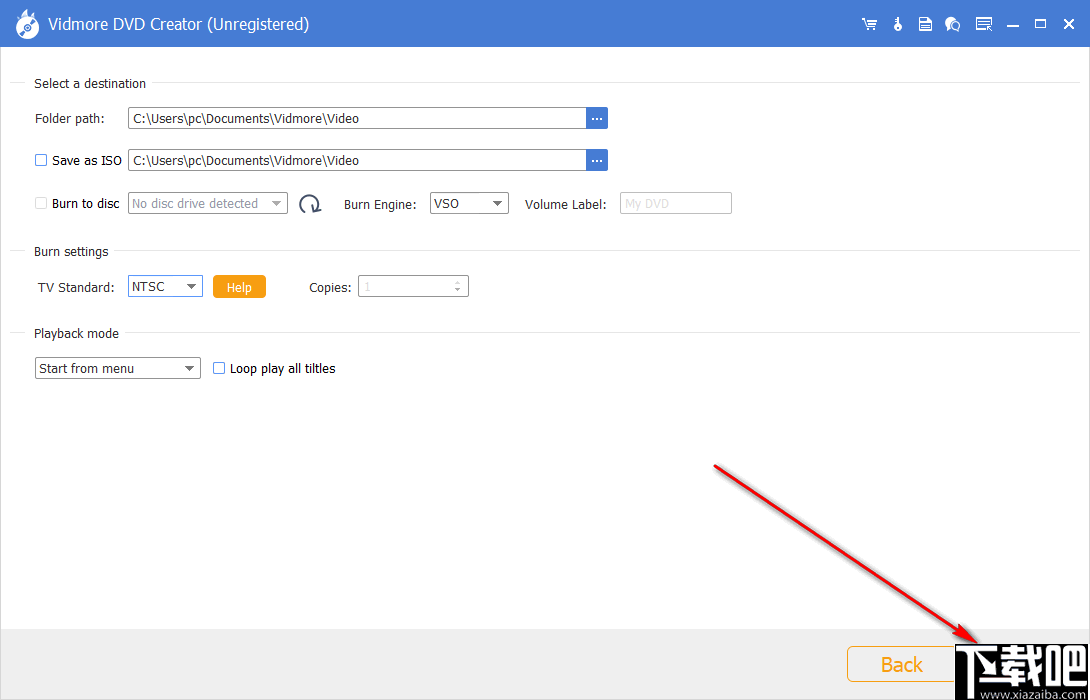
Task: Click the 'Folder path:' label
Action: 70,118
